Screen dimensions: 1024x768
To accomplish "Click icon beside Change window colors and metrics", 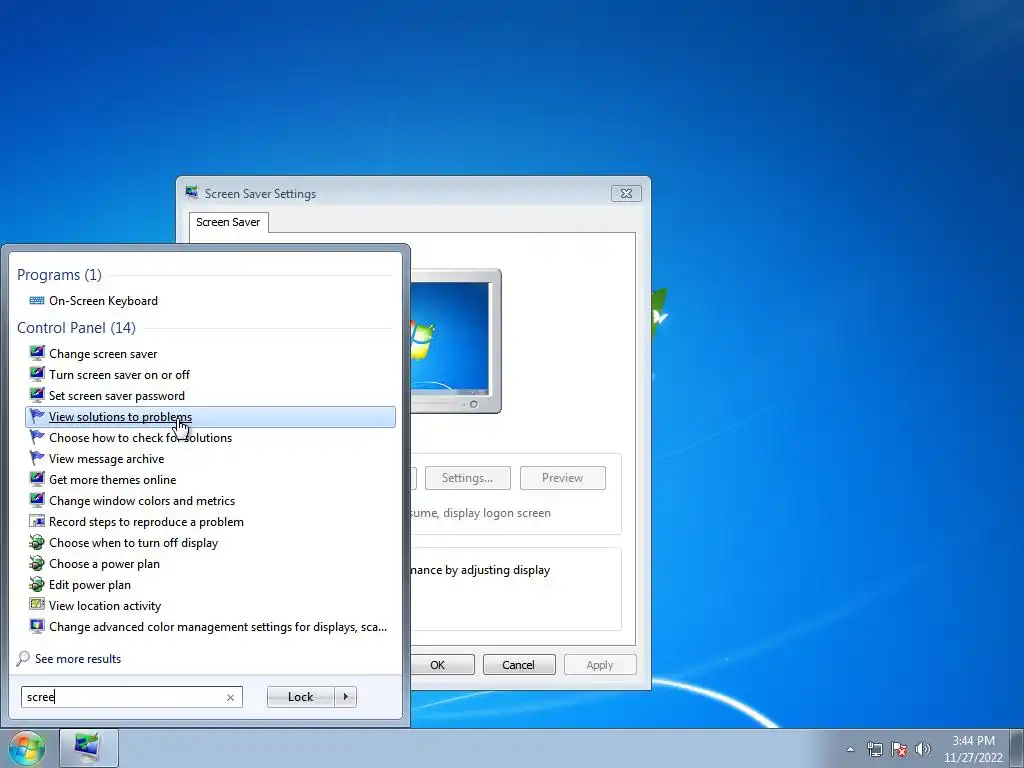I will tap(37, 500).
